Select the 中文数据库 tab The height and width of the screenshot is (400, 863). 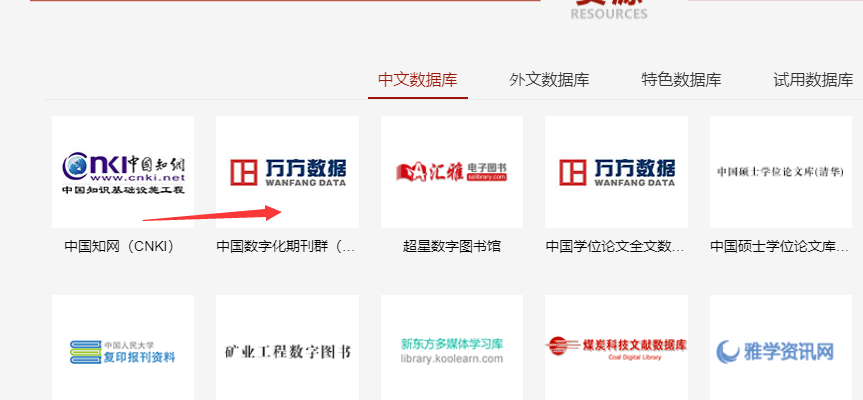418,80
